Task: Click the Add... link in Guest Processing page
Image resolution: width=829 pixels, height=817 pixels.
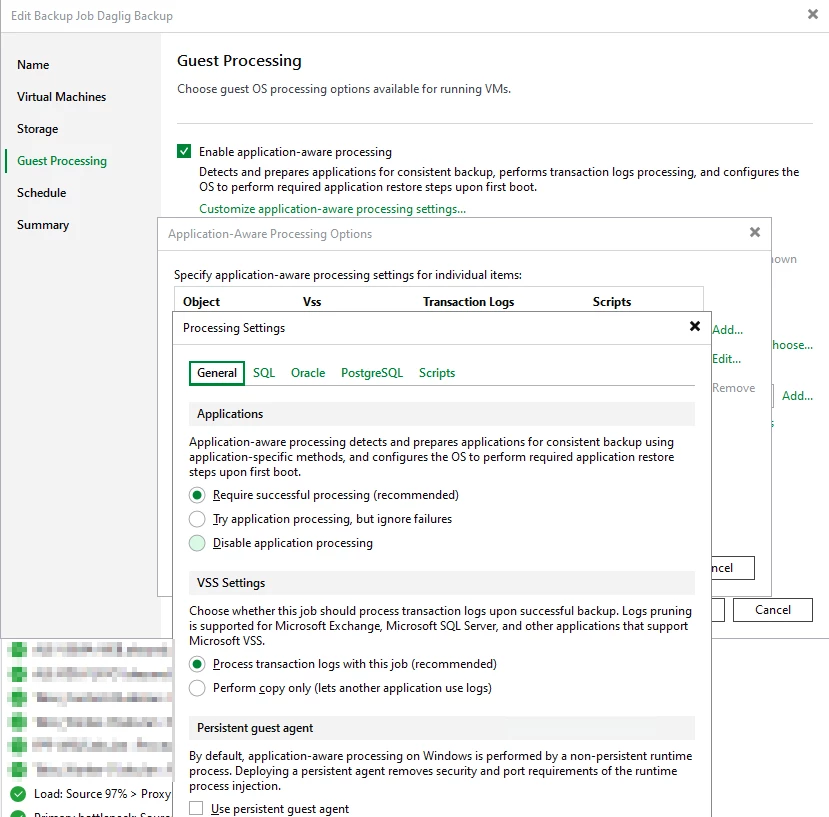Action: point(797,396)
